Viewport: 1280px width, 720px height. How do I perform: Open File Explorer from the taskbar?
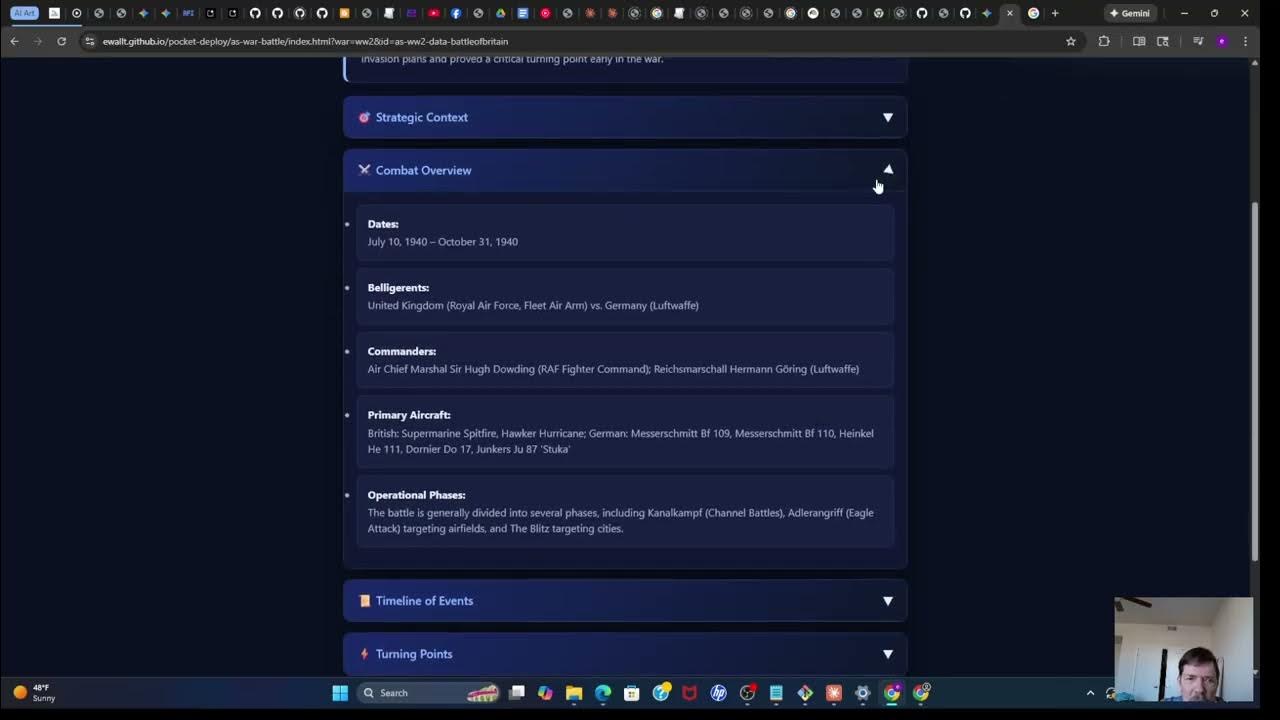point(573,692)
